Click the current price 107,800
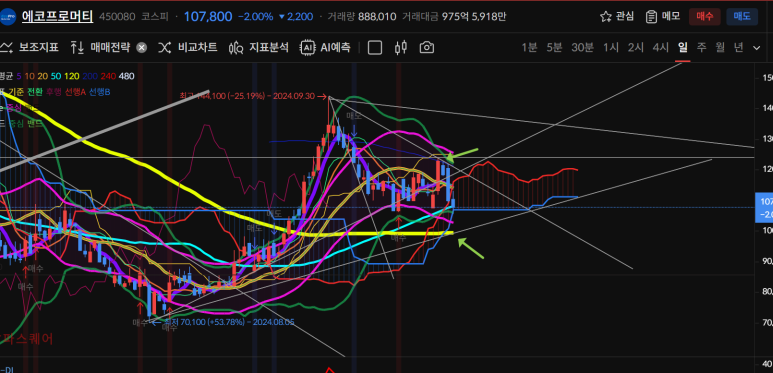This screenshot has width=773, height=373. click(x=208, y=17)
